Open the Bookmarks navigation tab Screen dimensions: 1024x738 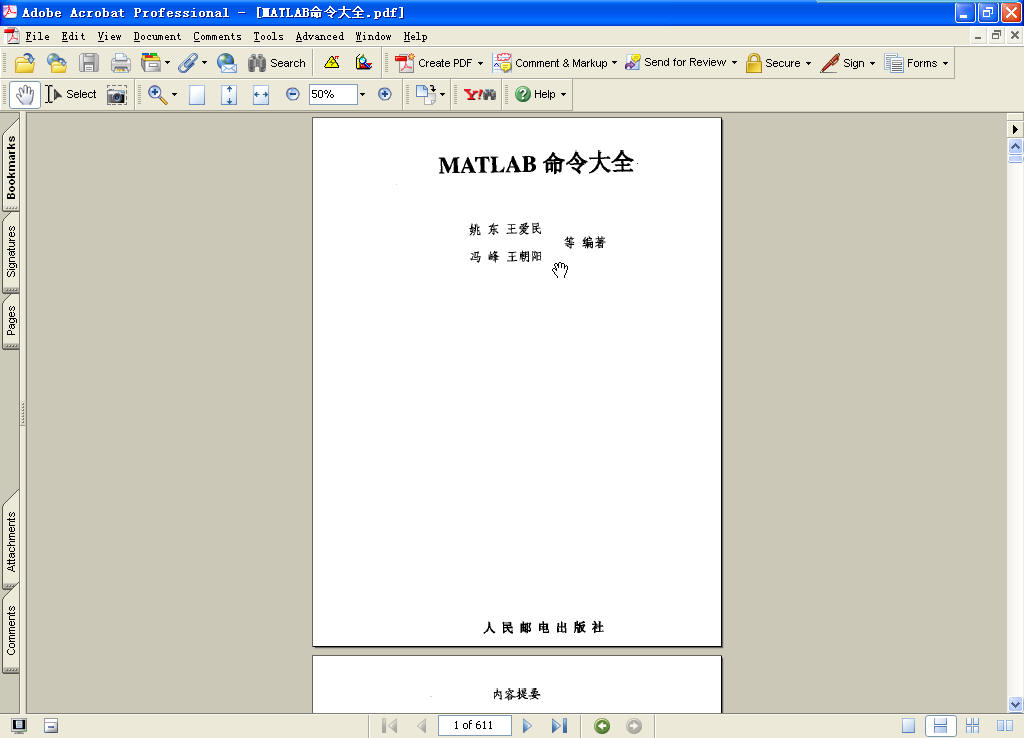[x=11, y=168]
